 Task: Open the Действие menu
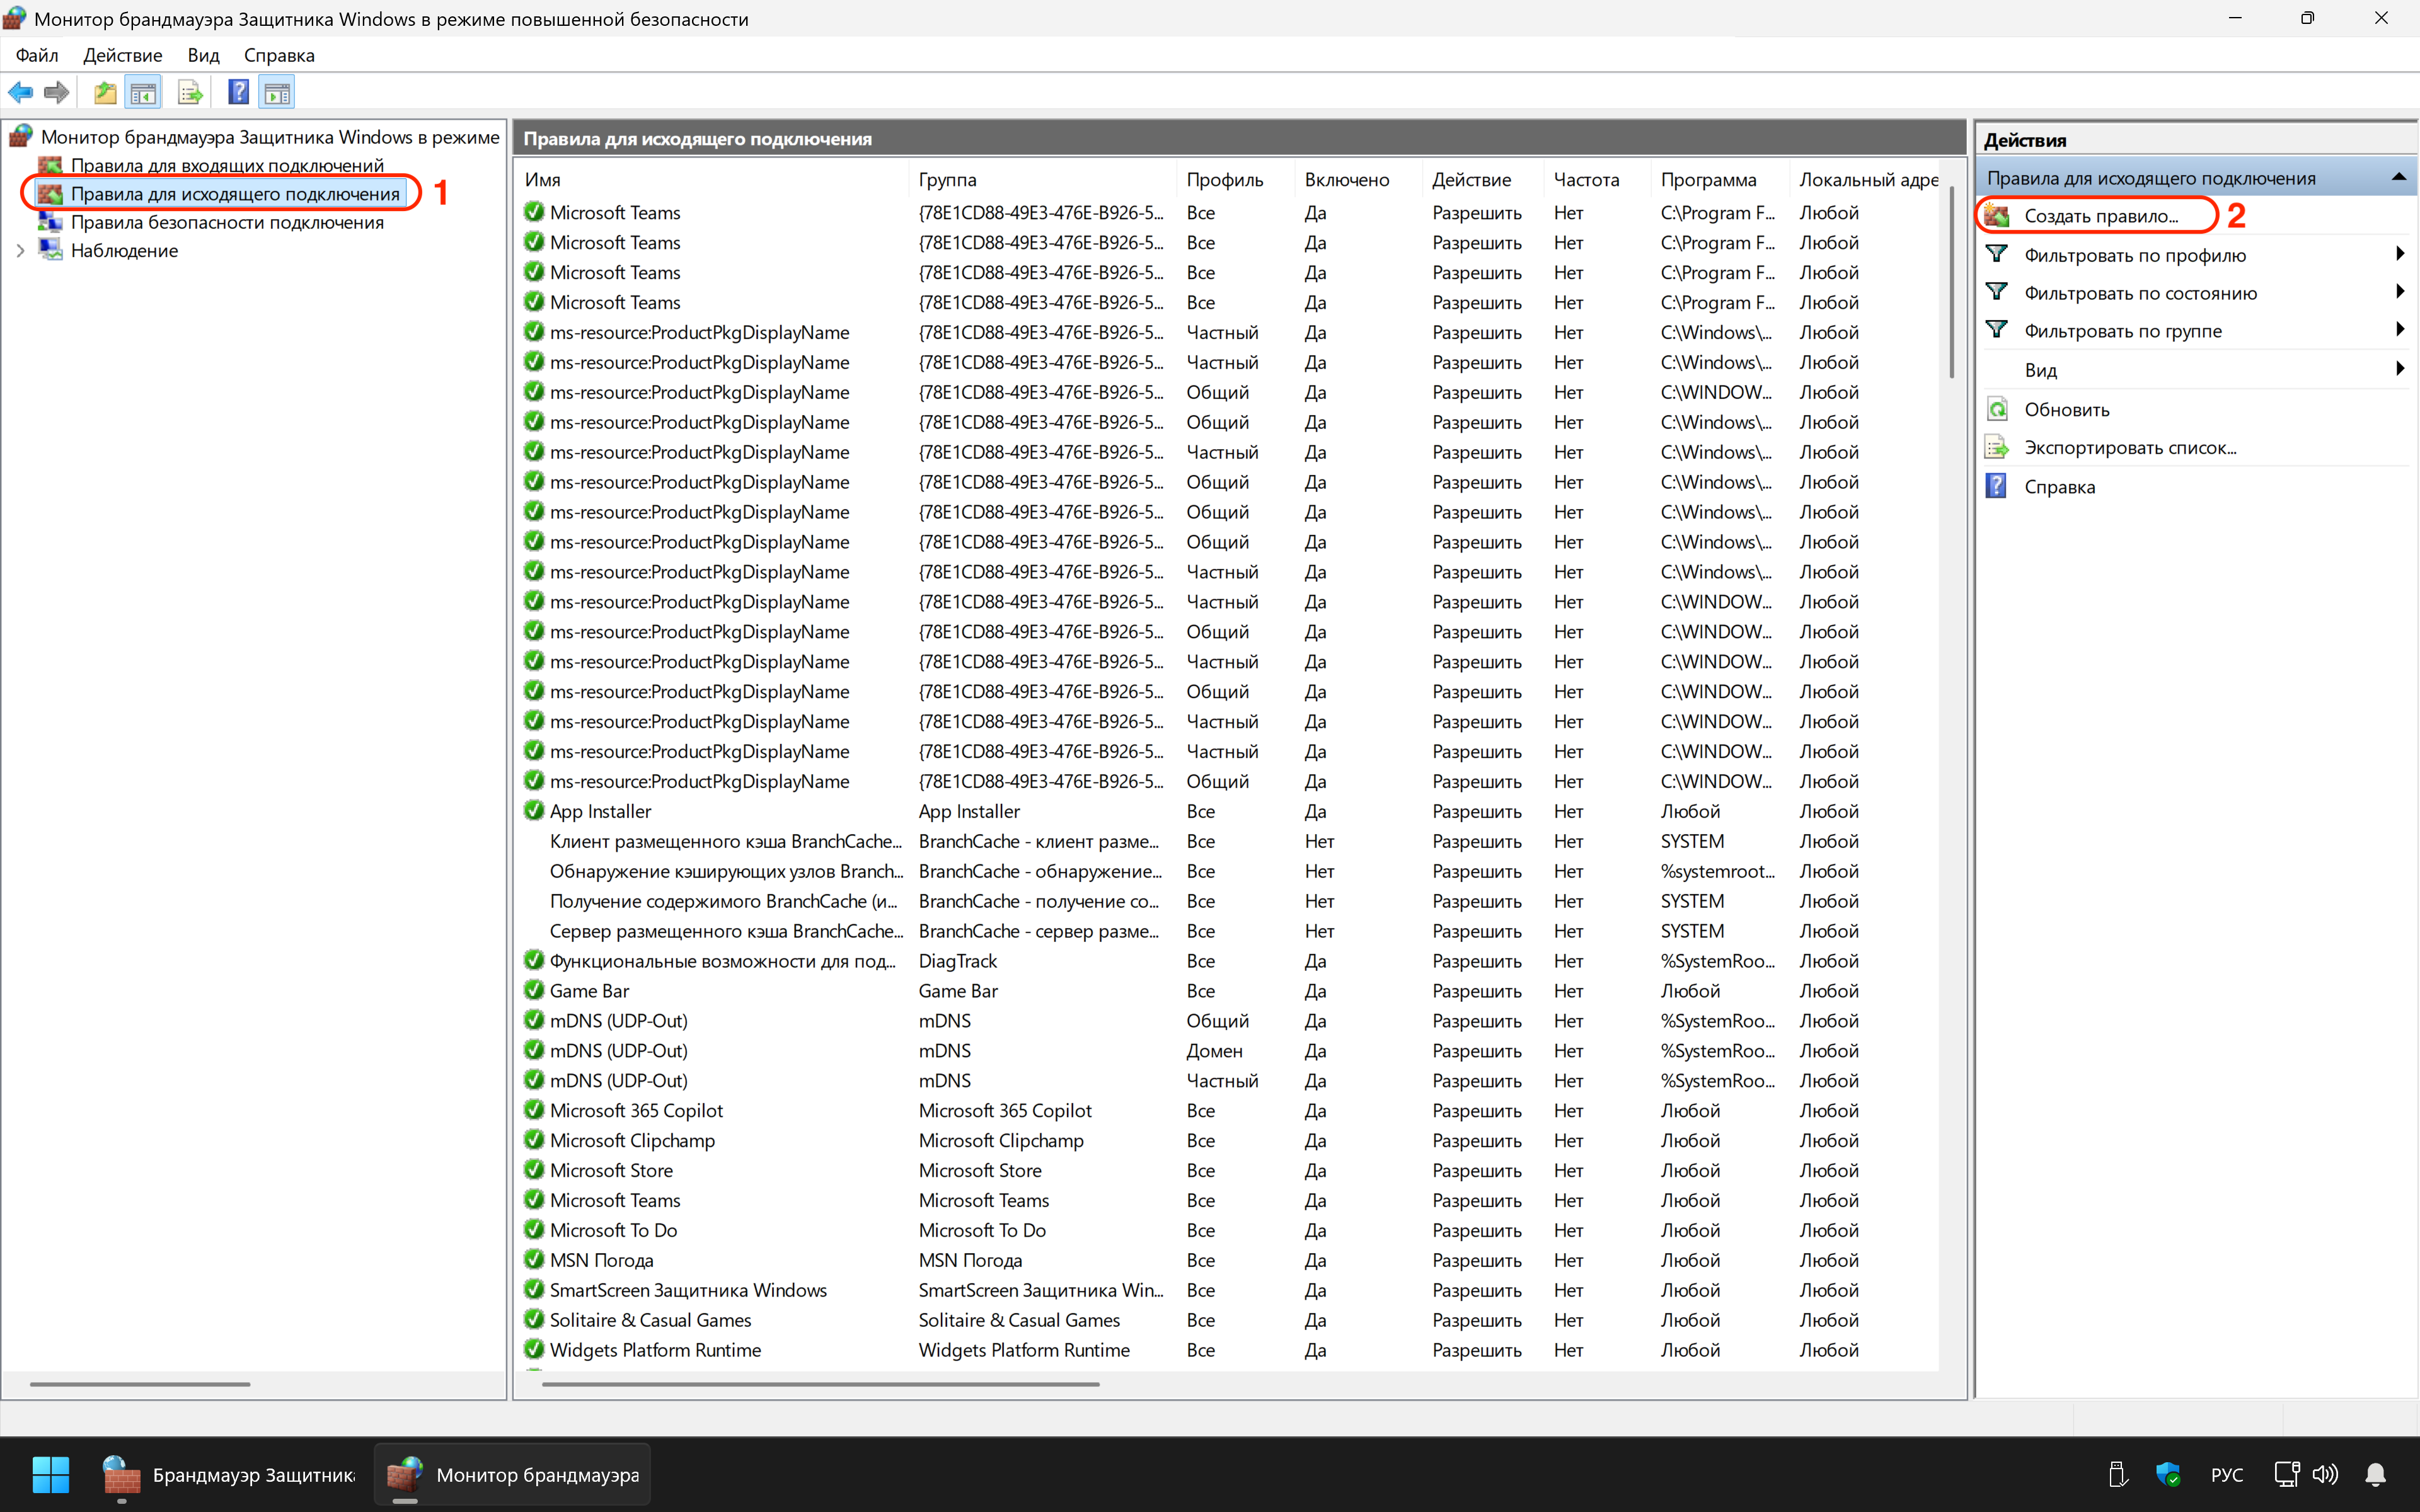point(122,55)
